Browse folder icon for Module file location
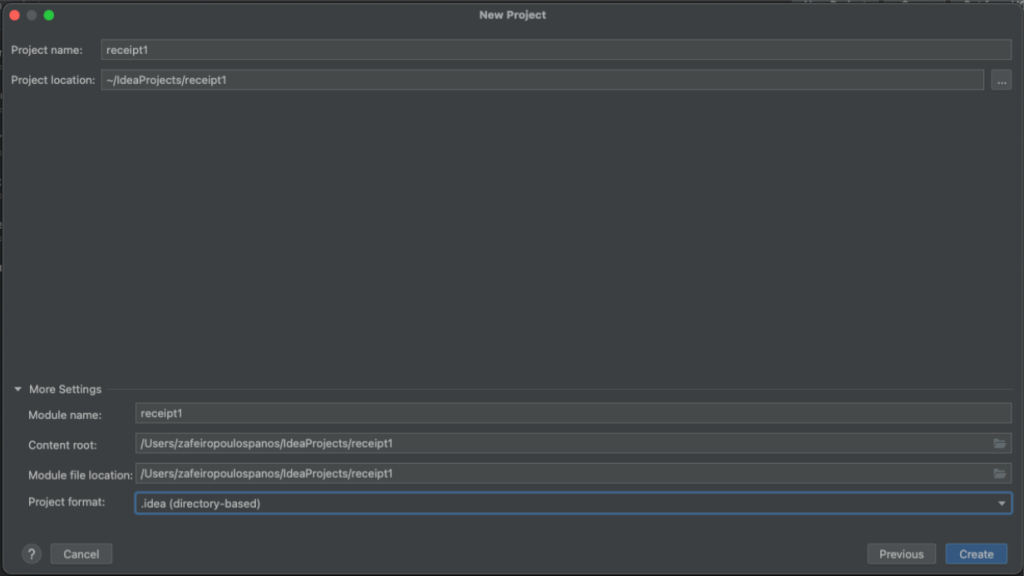The height and width of the screenshot is (576, 1024). pos(999,473)
